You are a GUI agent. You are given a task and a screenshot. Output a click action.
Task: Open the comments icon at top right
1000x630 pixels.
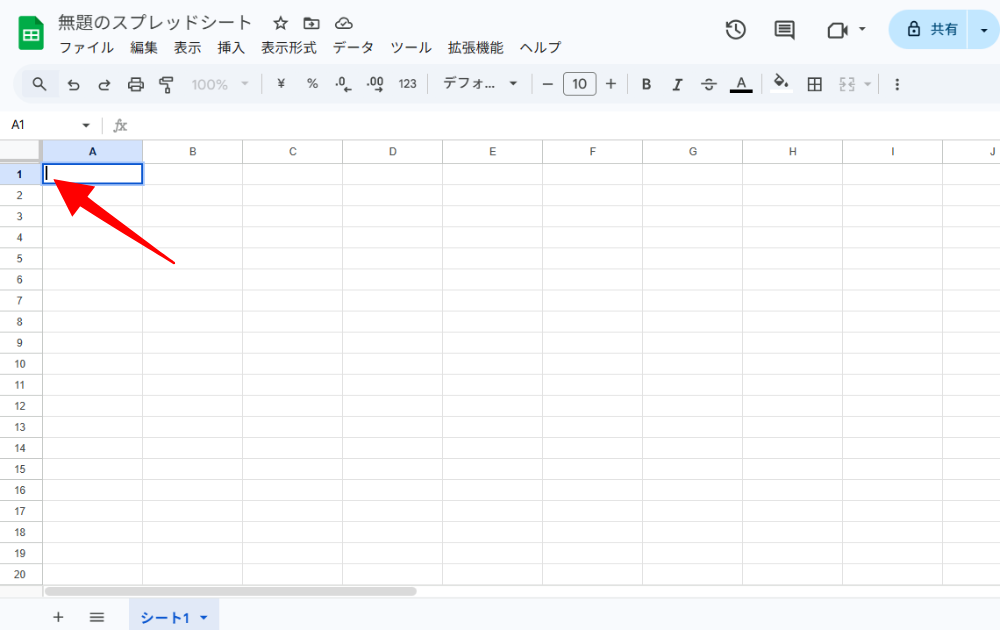785,30
